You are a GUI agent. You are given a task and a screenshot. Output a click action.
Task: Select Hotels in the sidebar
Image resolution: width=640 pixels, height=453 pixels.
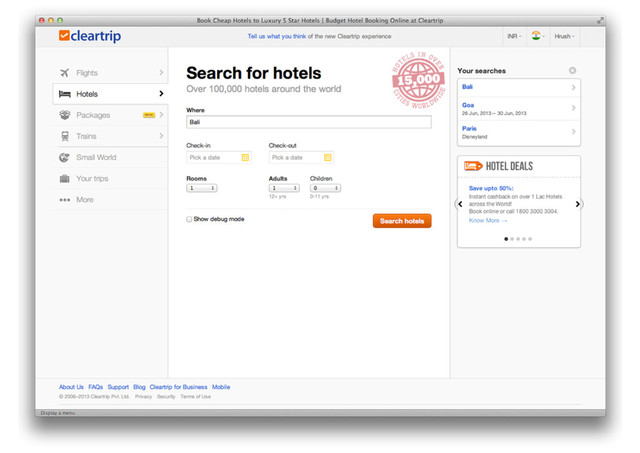[x=110, y=94]
